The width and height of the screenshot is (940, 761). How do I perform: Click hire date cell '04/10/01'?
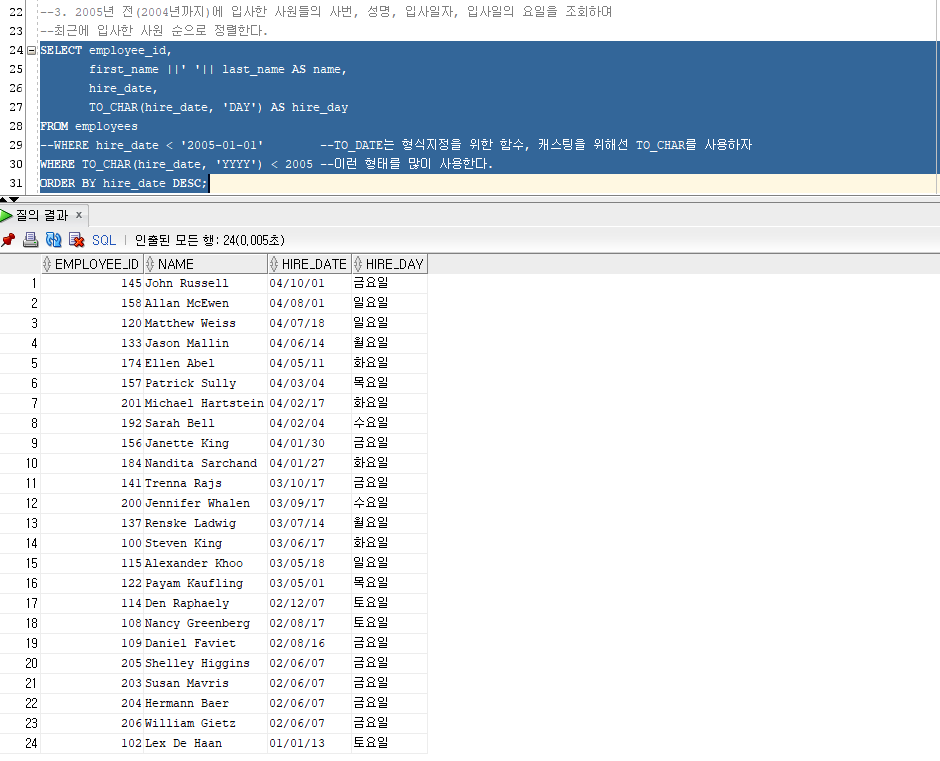(x=309, y=283)
